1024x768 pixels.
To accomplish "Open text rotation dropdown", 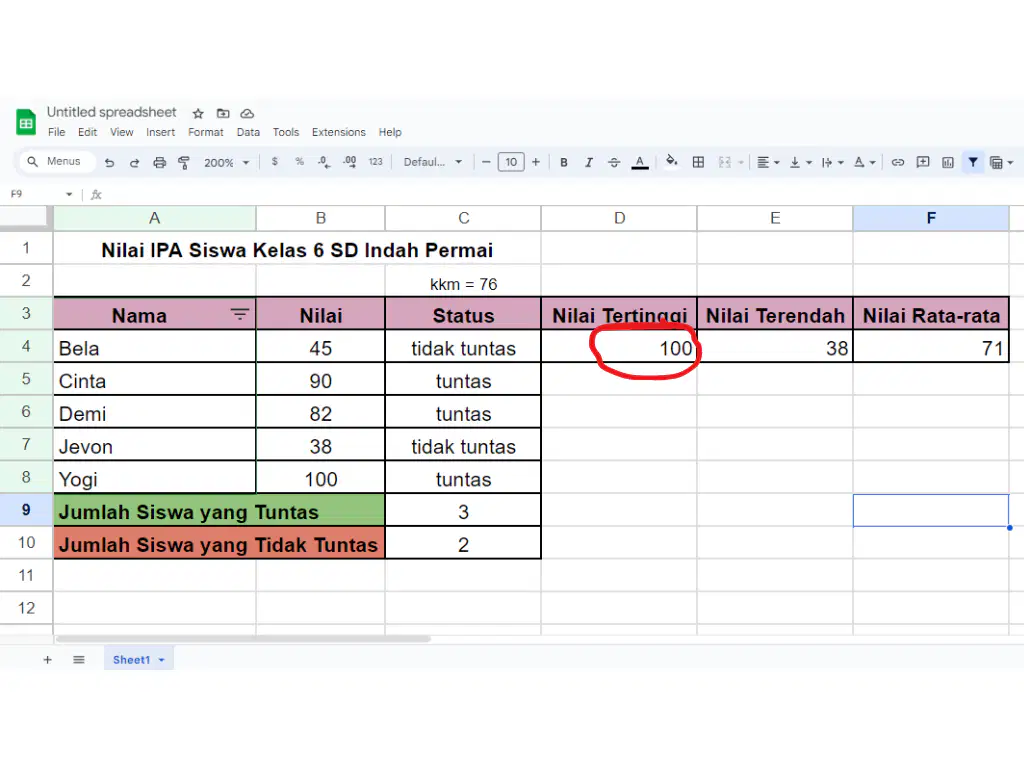I will pyautogui.click(x=864, y=162).
